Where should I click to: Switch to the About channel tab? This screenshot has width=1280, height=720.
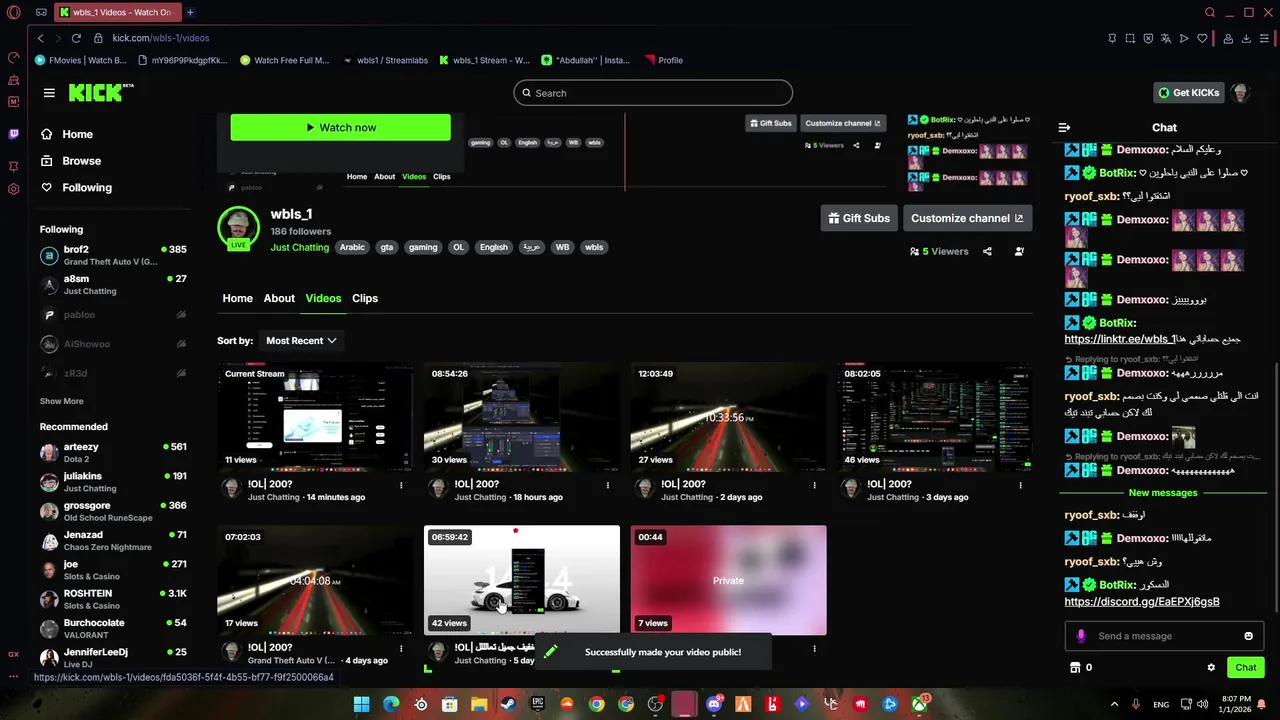click(x=279, y=298)
